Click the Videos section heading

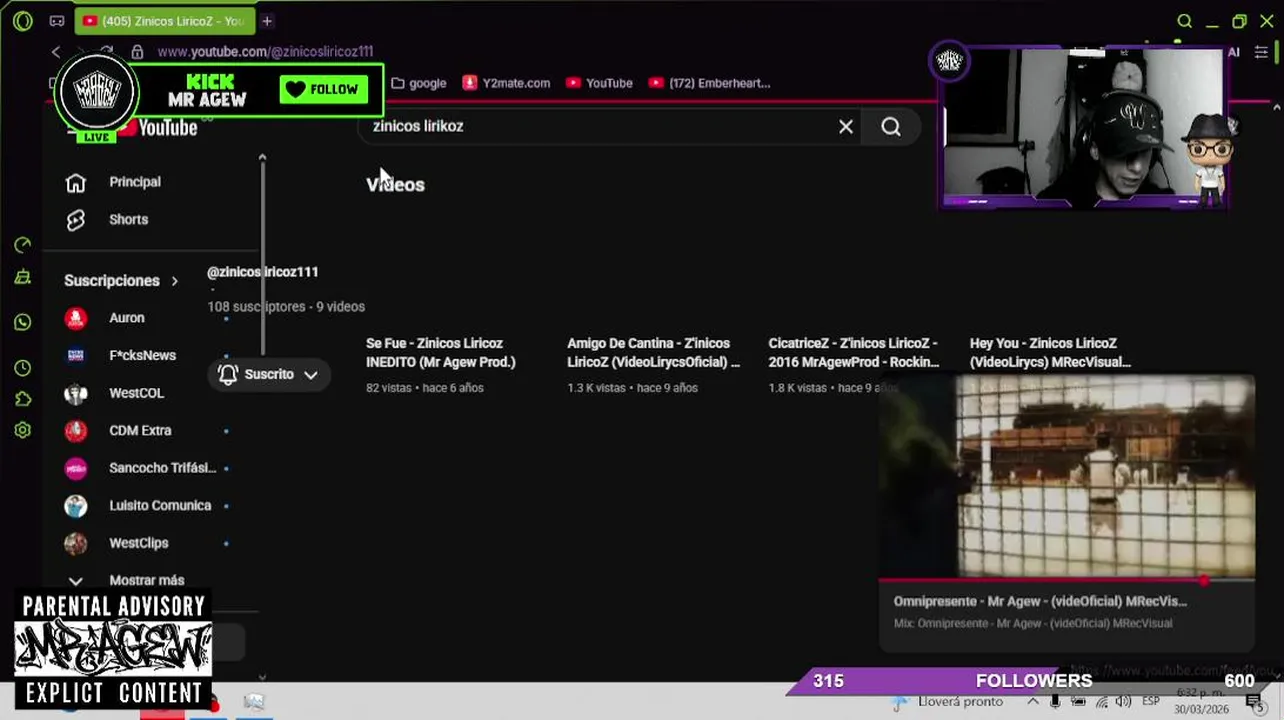(x=395, y=185)
